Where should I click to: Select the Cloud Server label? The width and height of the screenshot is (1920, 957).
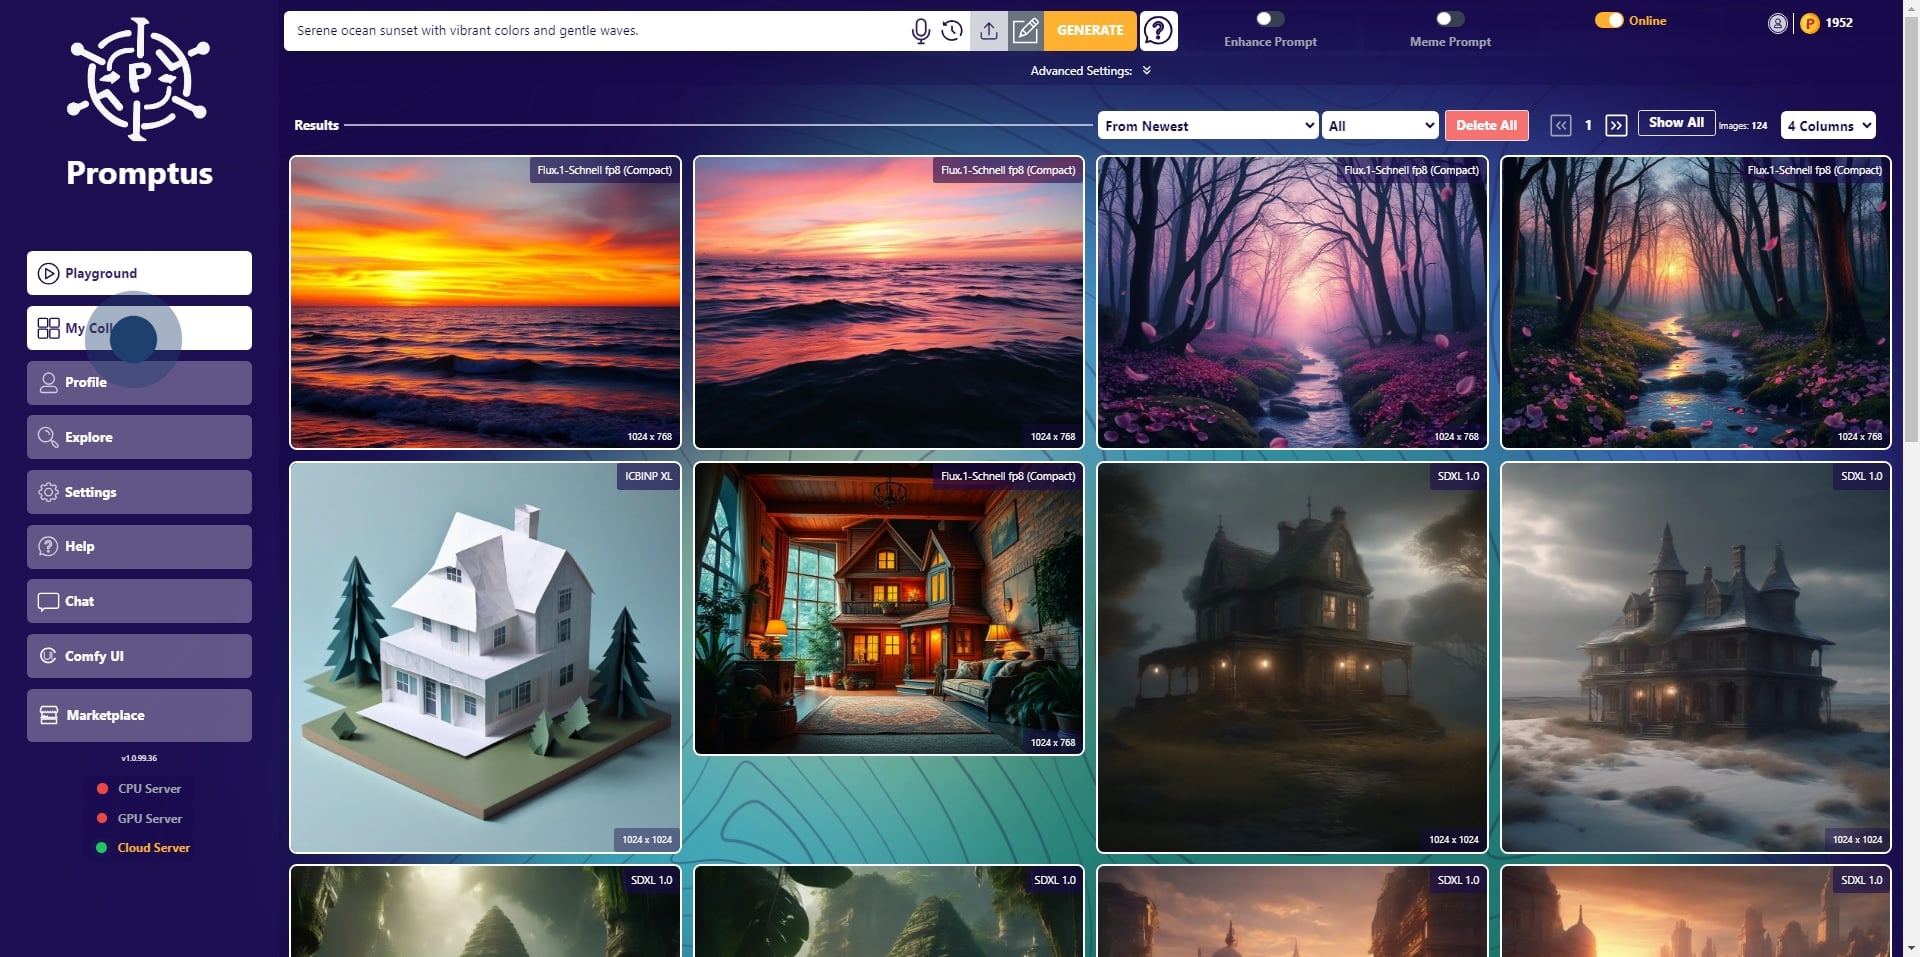154,848
